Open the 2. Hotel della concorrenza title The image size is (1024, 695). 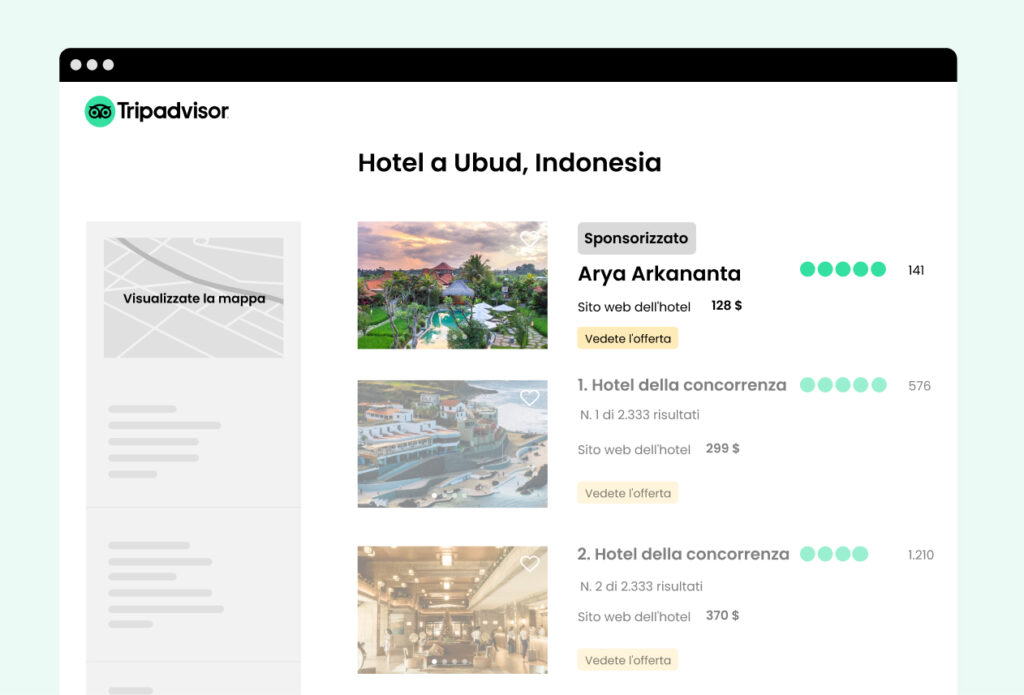click(x=683, y=555)
